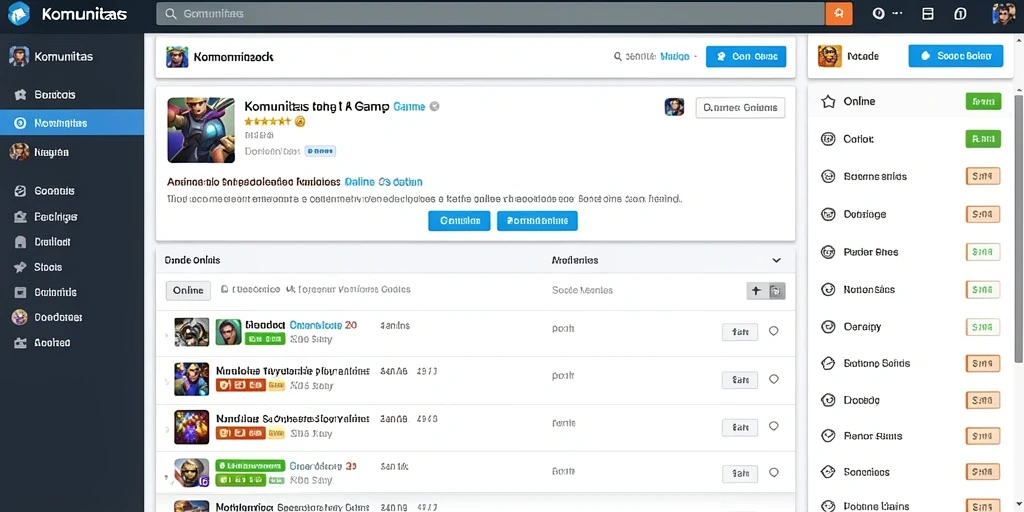Select the highlighted Nomunitas sidebar item
The height and width of the screenshot is (512, 1024).
72,123
